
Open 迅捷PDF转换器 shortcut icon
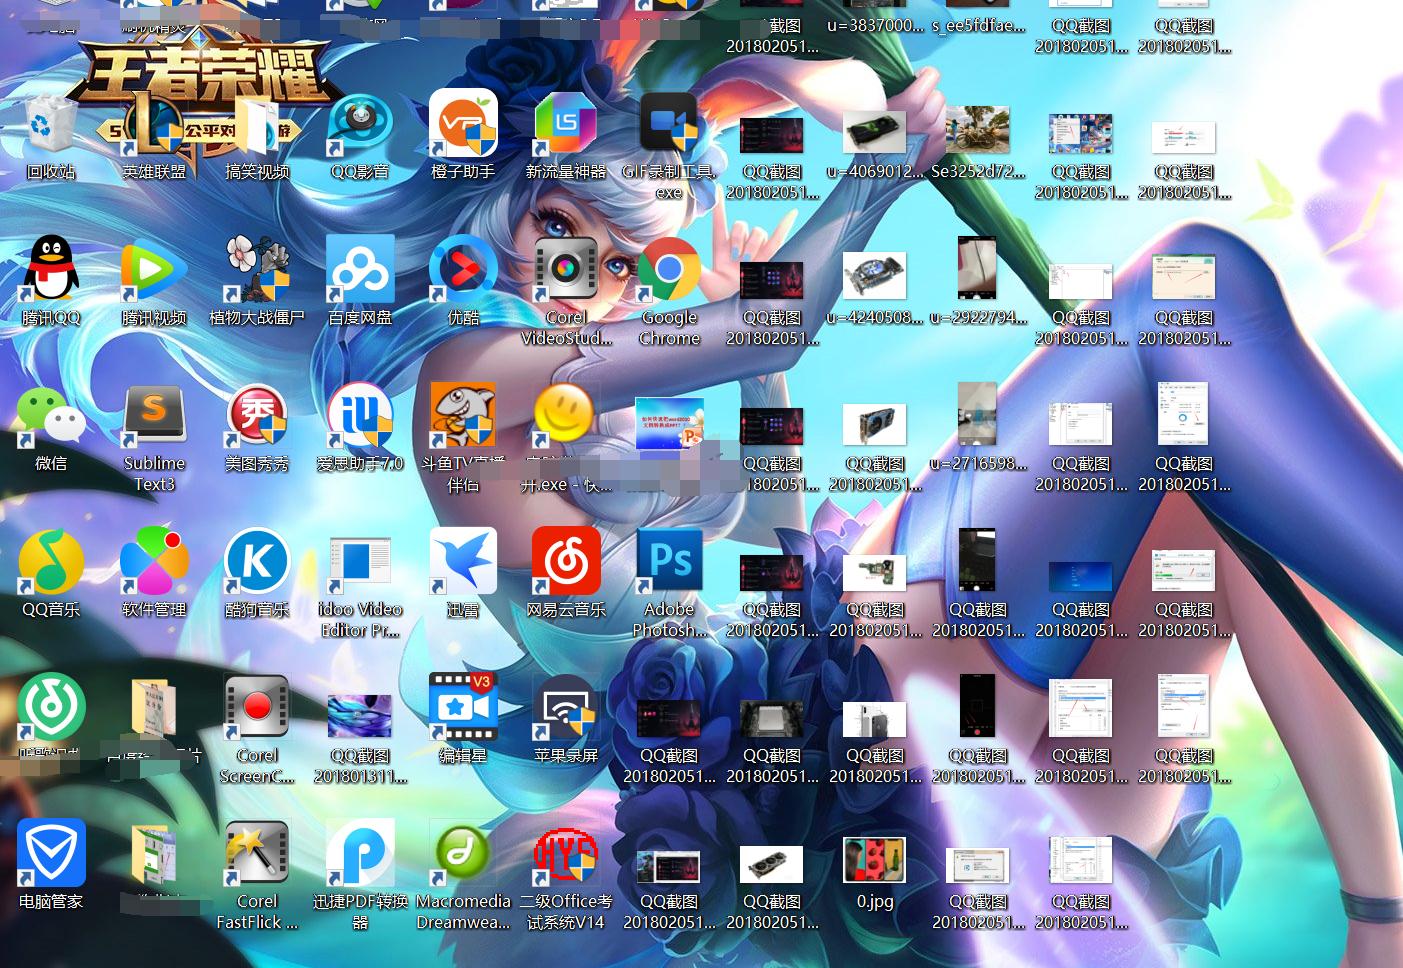(360, 855)
